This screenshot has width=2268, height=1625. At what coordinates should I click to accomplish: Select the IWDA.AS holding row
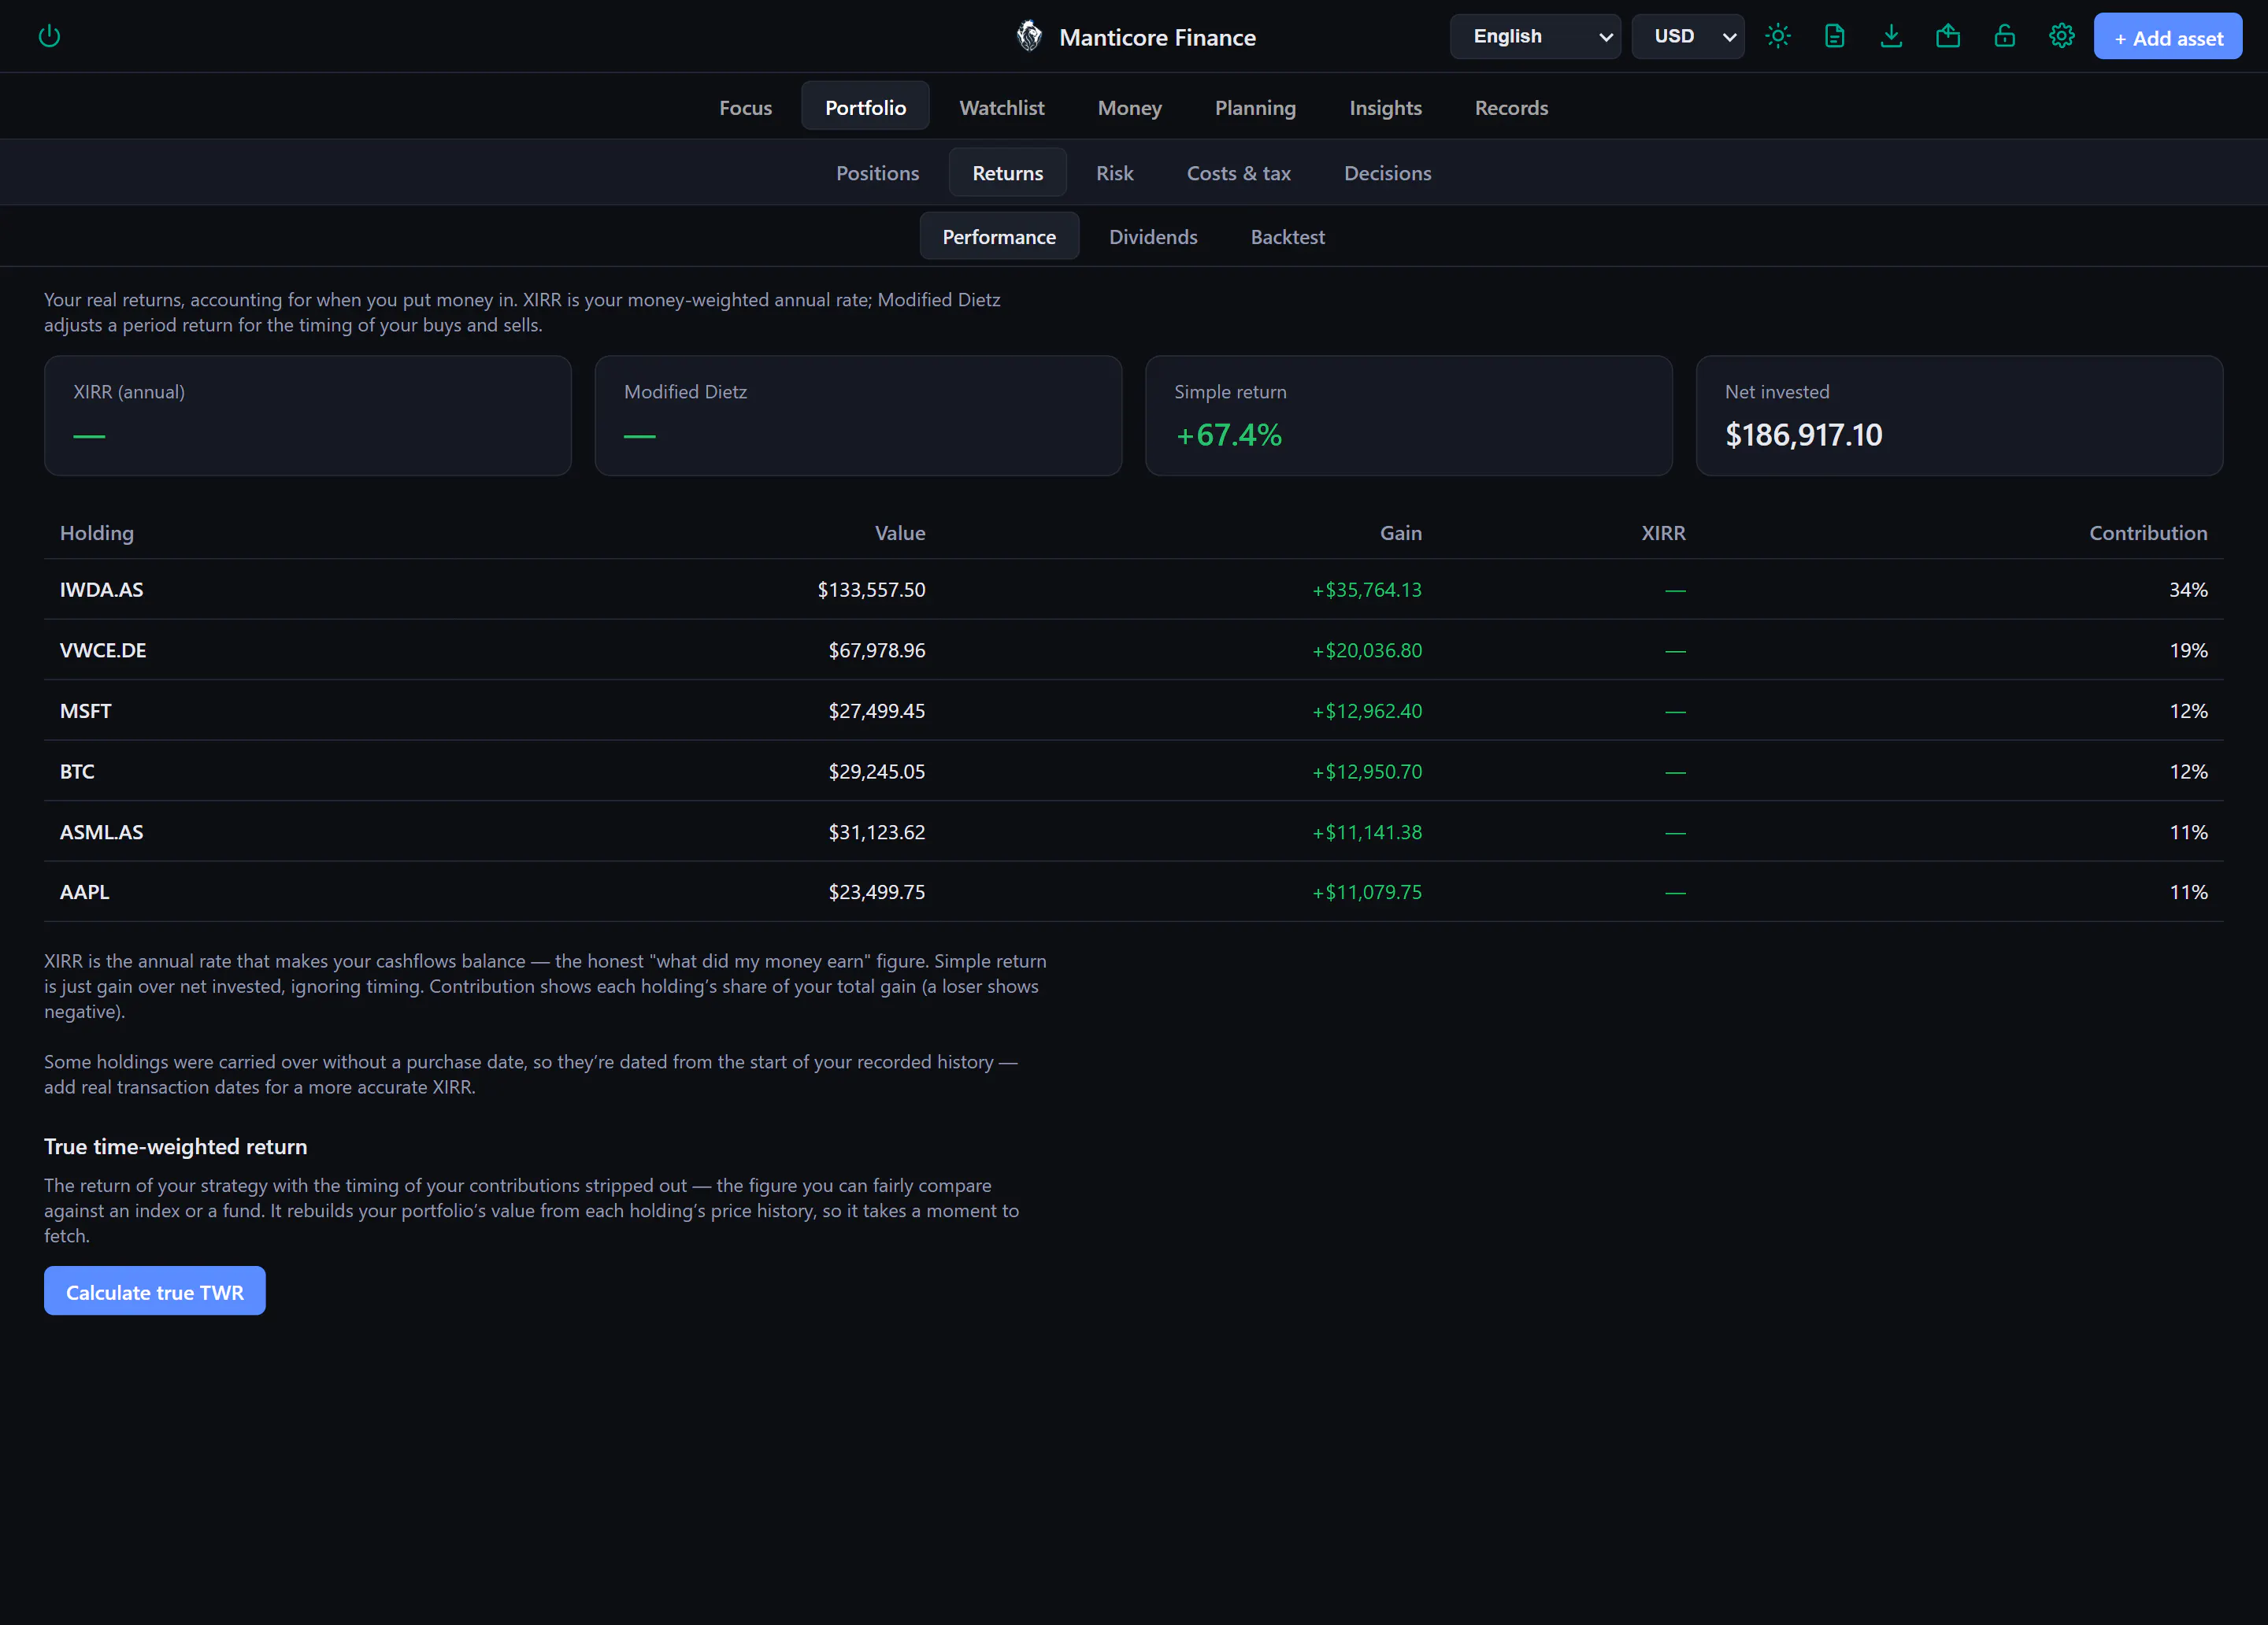coord(1134,589)
